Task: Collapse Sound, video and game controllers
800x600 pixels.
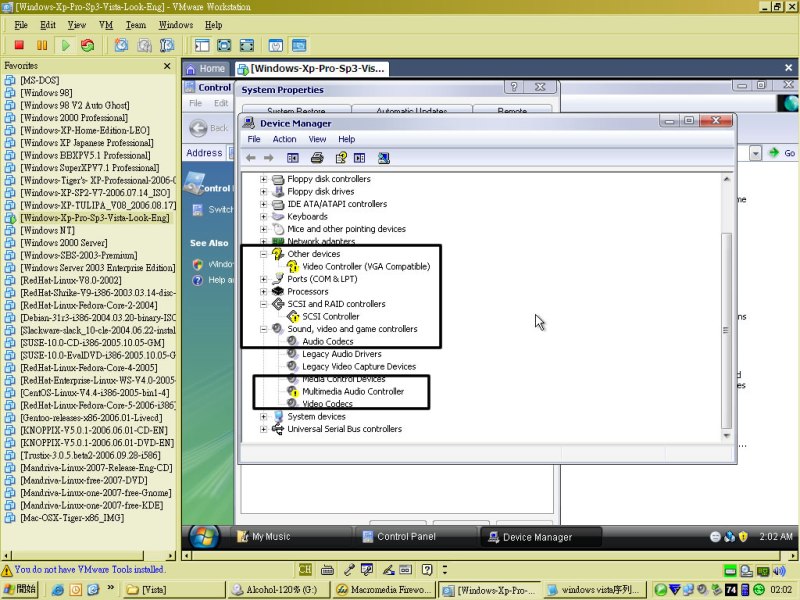Action: coord(263,329)
